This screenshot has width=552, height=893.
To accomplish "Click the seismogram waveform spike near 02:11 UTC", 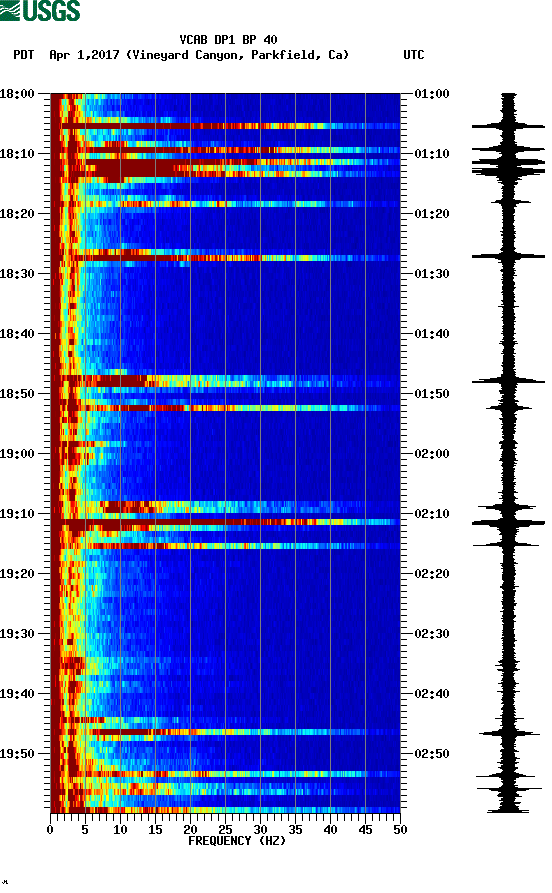I will (508, 522).
